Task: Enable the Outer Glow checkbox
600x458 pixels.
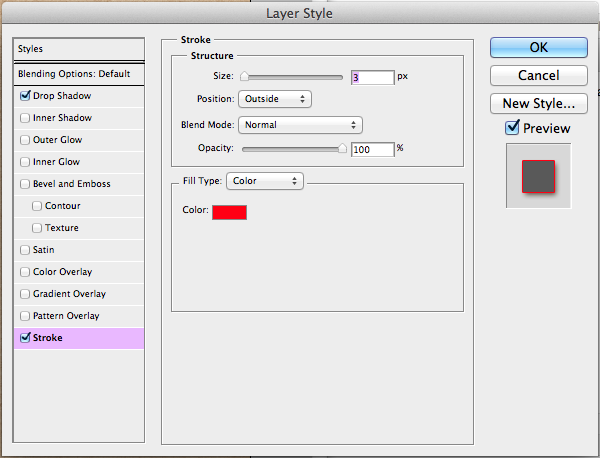Action: 25,140
